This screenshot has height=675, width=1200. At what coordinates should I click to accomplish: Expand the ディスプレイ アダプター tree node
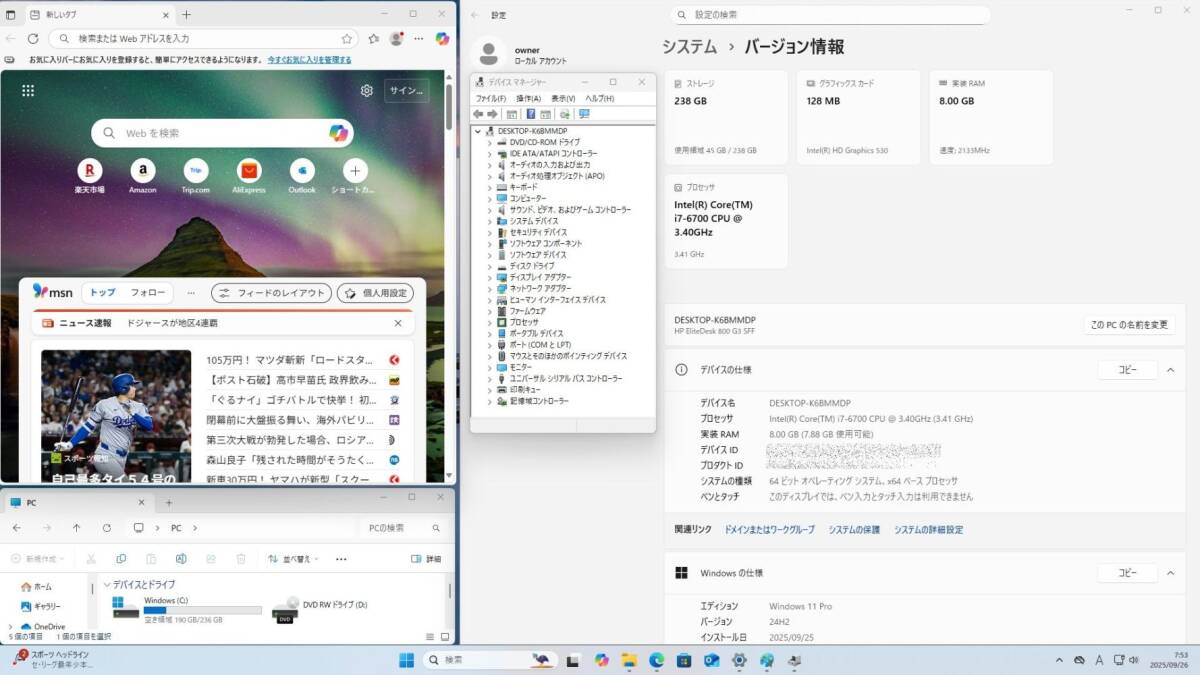[x=489, y=277]
